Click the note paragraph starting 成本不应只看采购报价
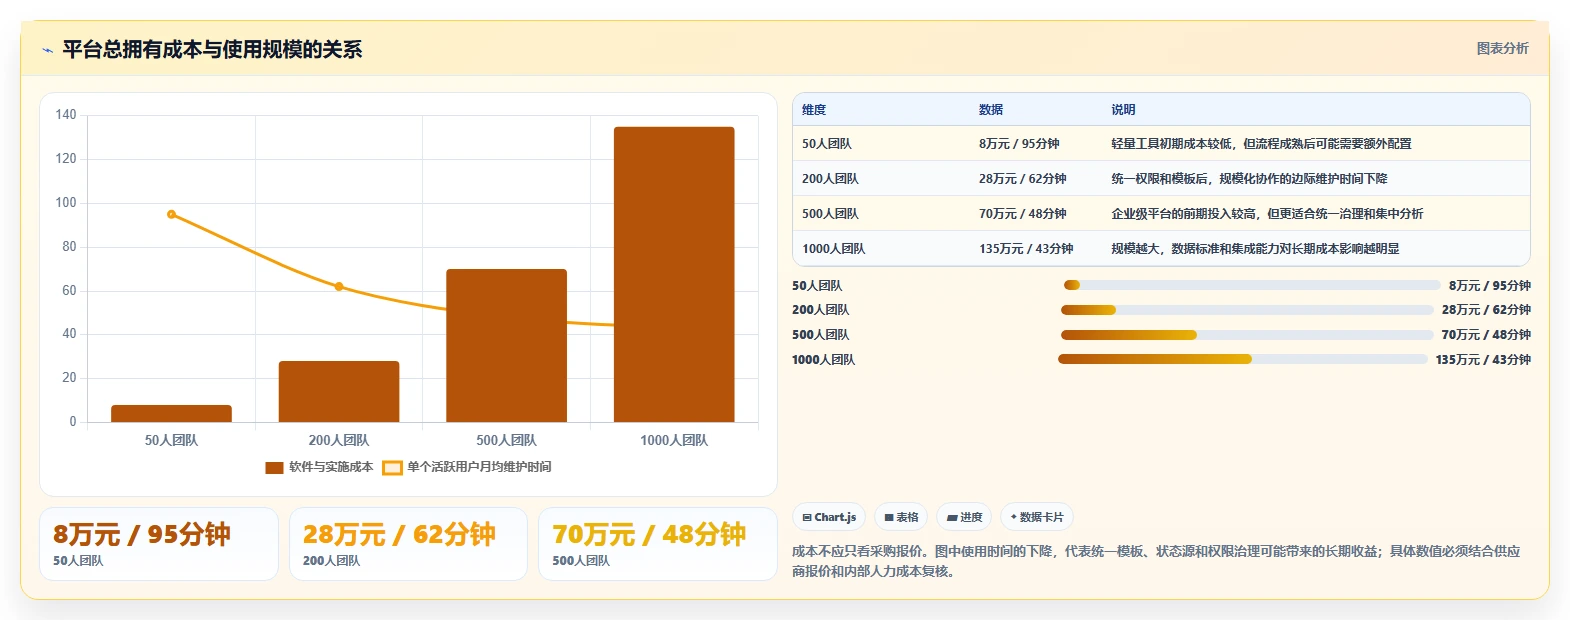The image size is (1570, 620). pyautogui.click(x=1156, y=561)
